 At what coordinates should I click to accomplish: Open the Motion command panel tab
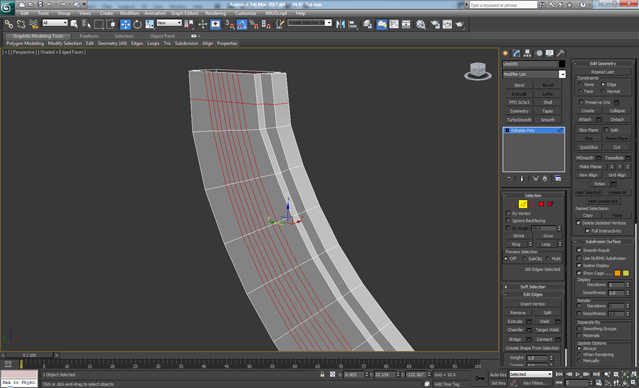[539, 53]
